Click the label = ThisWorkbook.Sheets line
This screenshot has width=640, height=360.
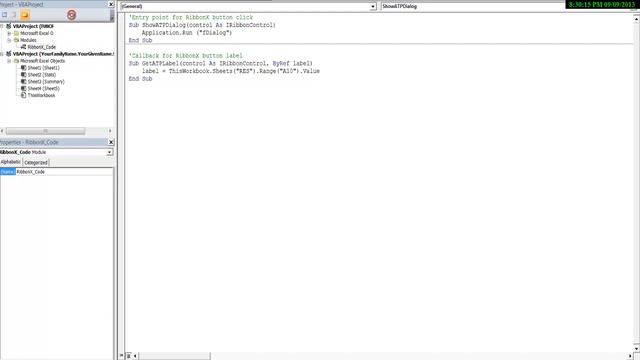pos(231,71)
